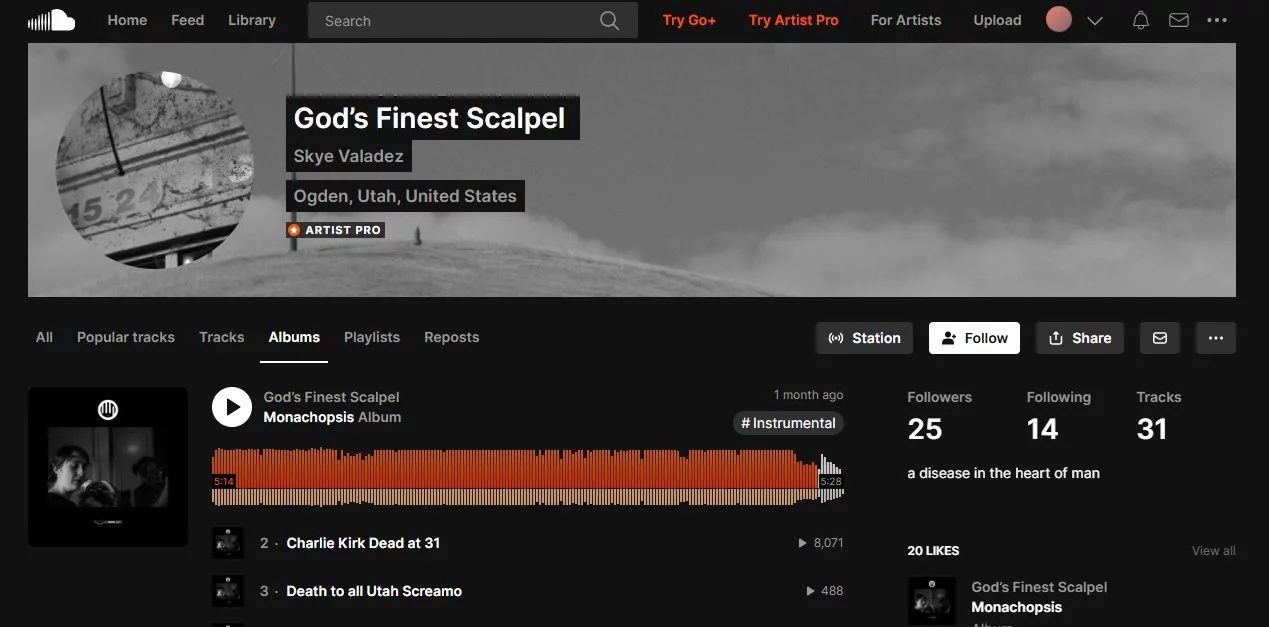Viewport: 1269px width, 627px height.
Task: Switch to the Popular tracks tab
Action: click(126, 337)
